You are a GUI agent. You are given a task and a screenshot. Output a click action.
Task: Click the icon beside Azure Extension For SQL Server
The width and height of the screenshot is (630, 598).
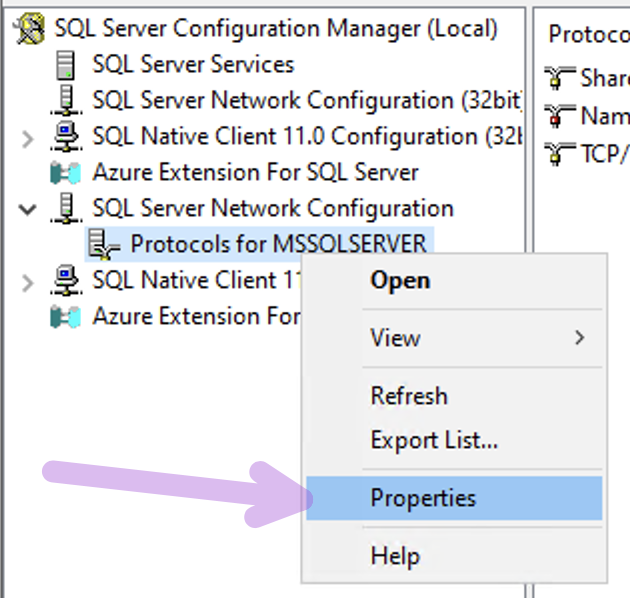[x=65, y=173]
